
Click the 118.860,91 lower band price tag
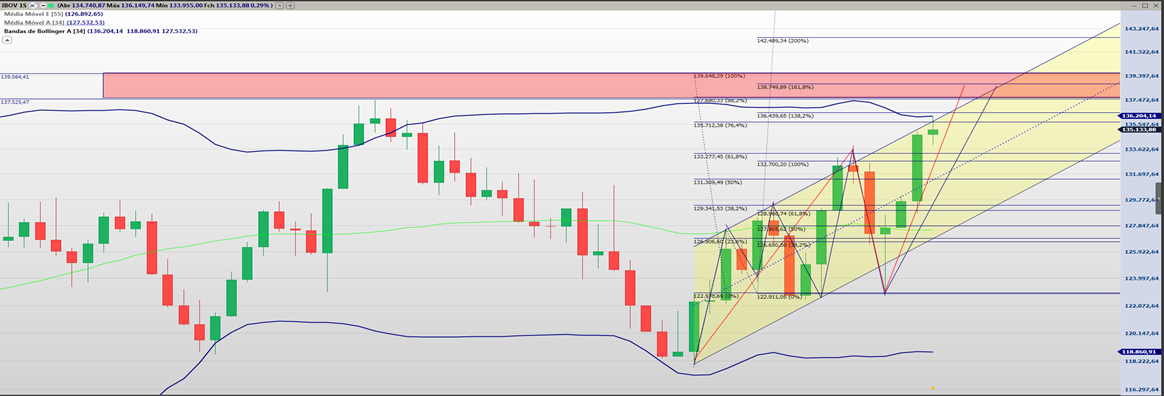[1140, 351]
